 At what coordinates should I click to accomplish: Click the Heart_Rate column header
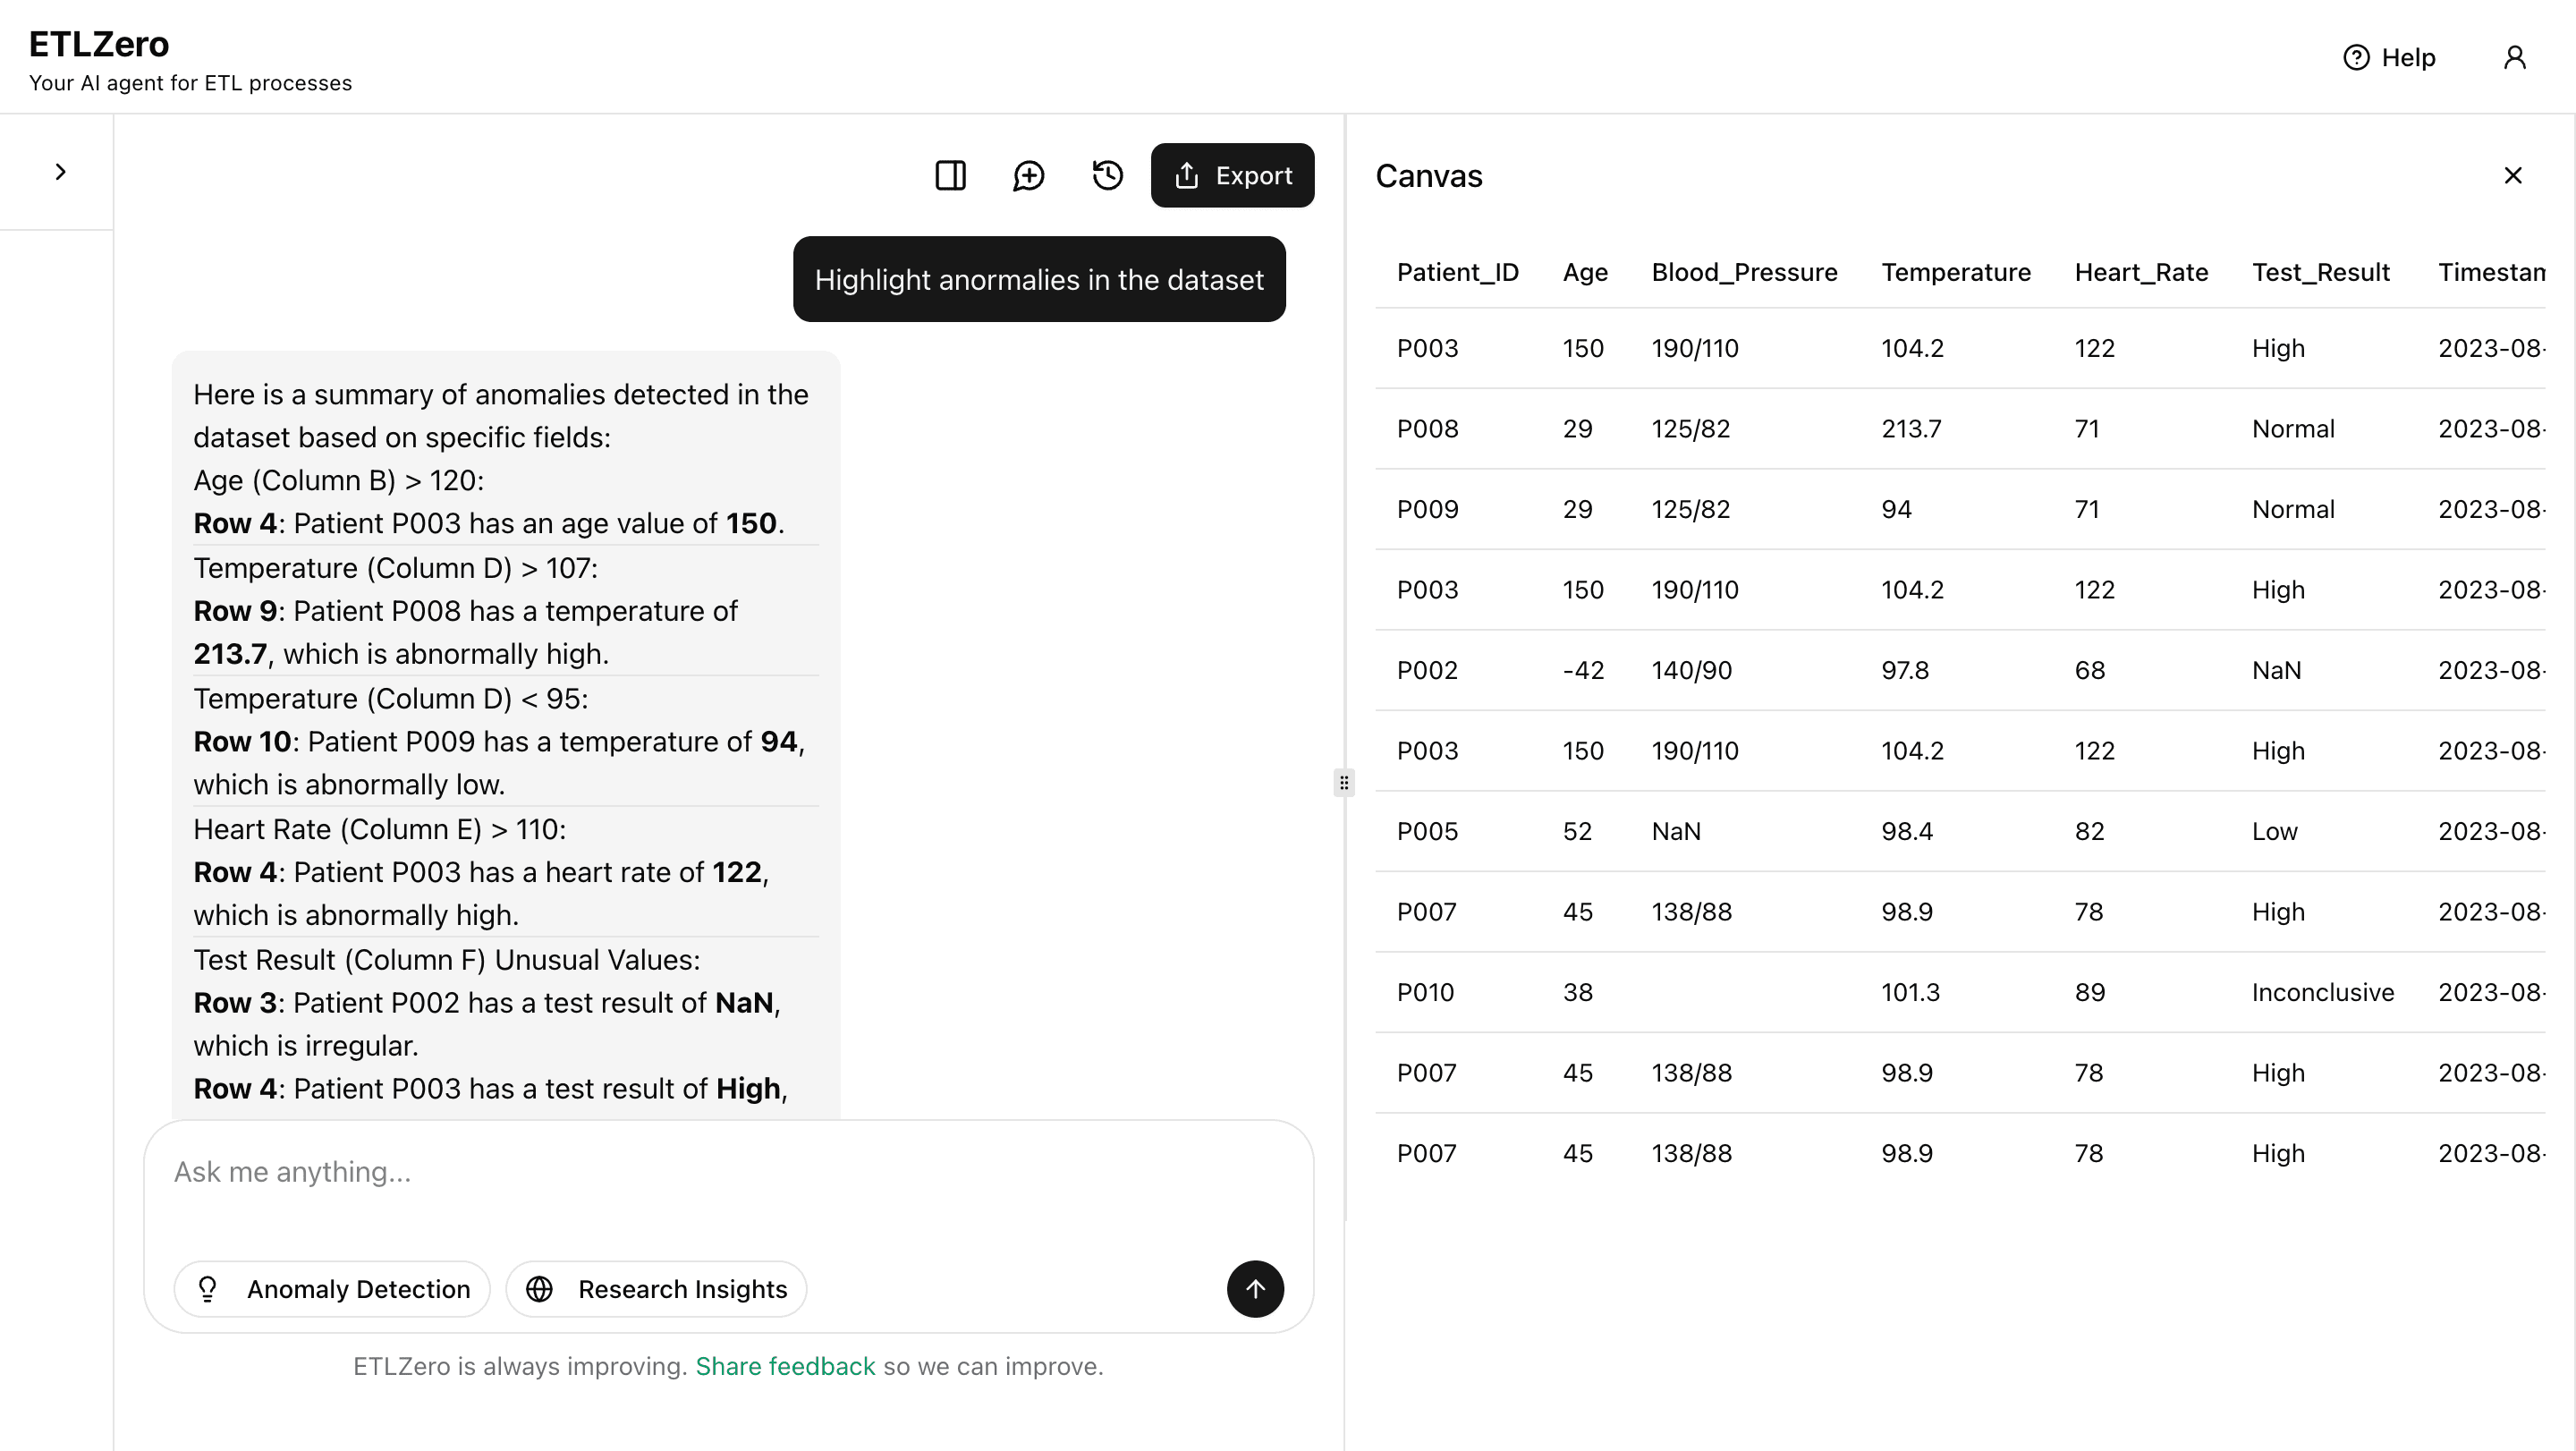tap(2141, 272)
